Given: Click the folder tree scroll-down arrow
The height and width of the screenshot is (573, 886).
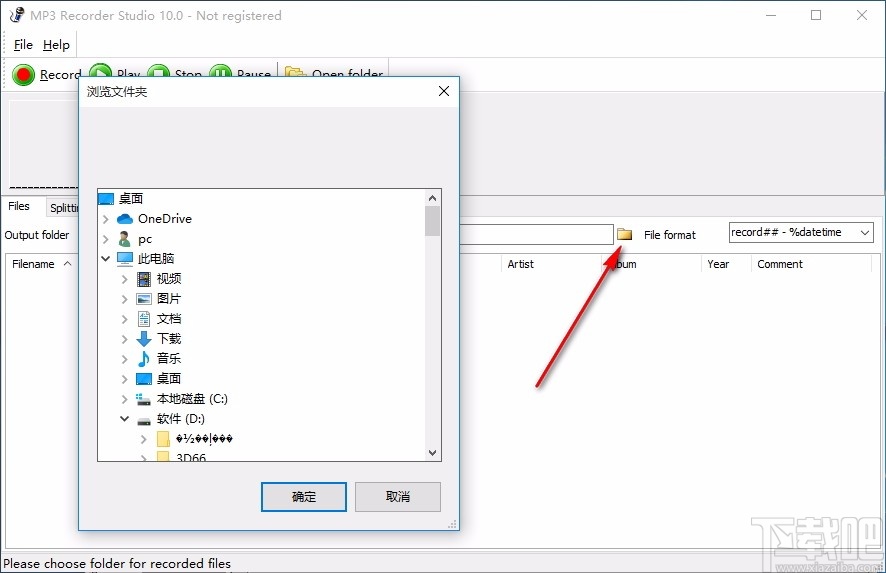Looking at the screenshot, I should [432, 453].
